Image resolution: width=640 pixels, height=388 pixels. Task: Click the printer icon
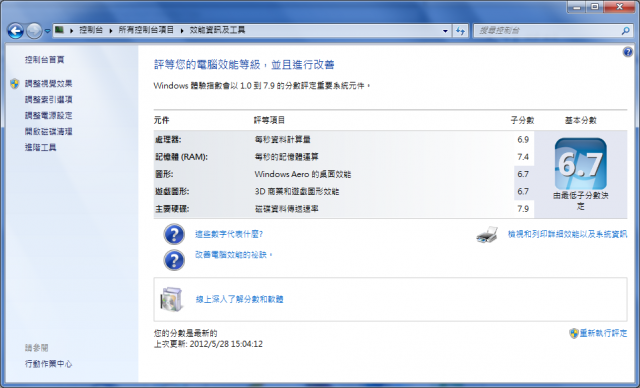487,235
